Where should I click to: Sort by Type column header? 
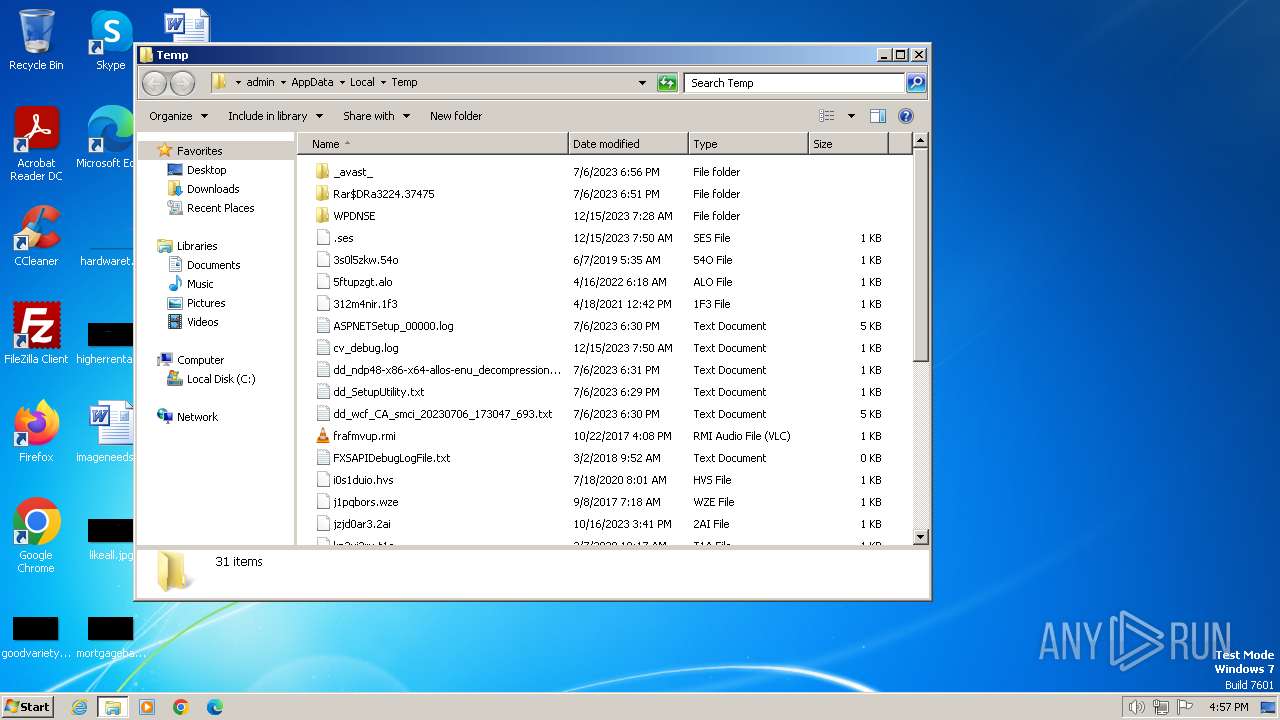click(748, 144)
